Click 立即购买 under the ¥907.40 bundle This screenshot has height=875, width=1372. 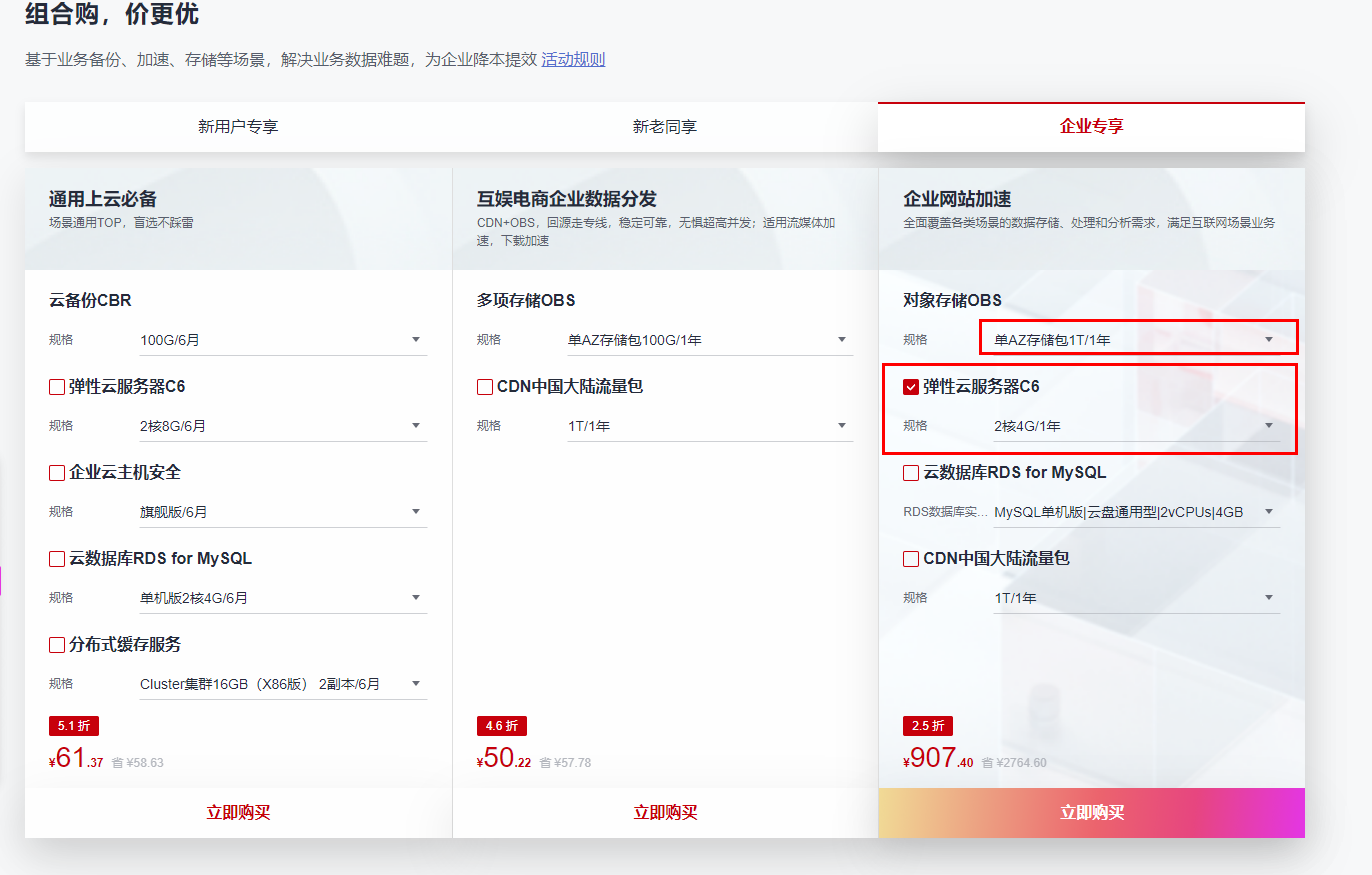coord(1091,813)
